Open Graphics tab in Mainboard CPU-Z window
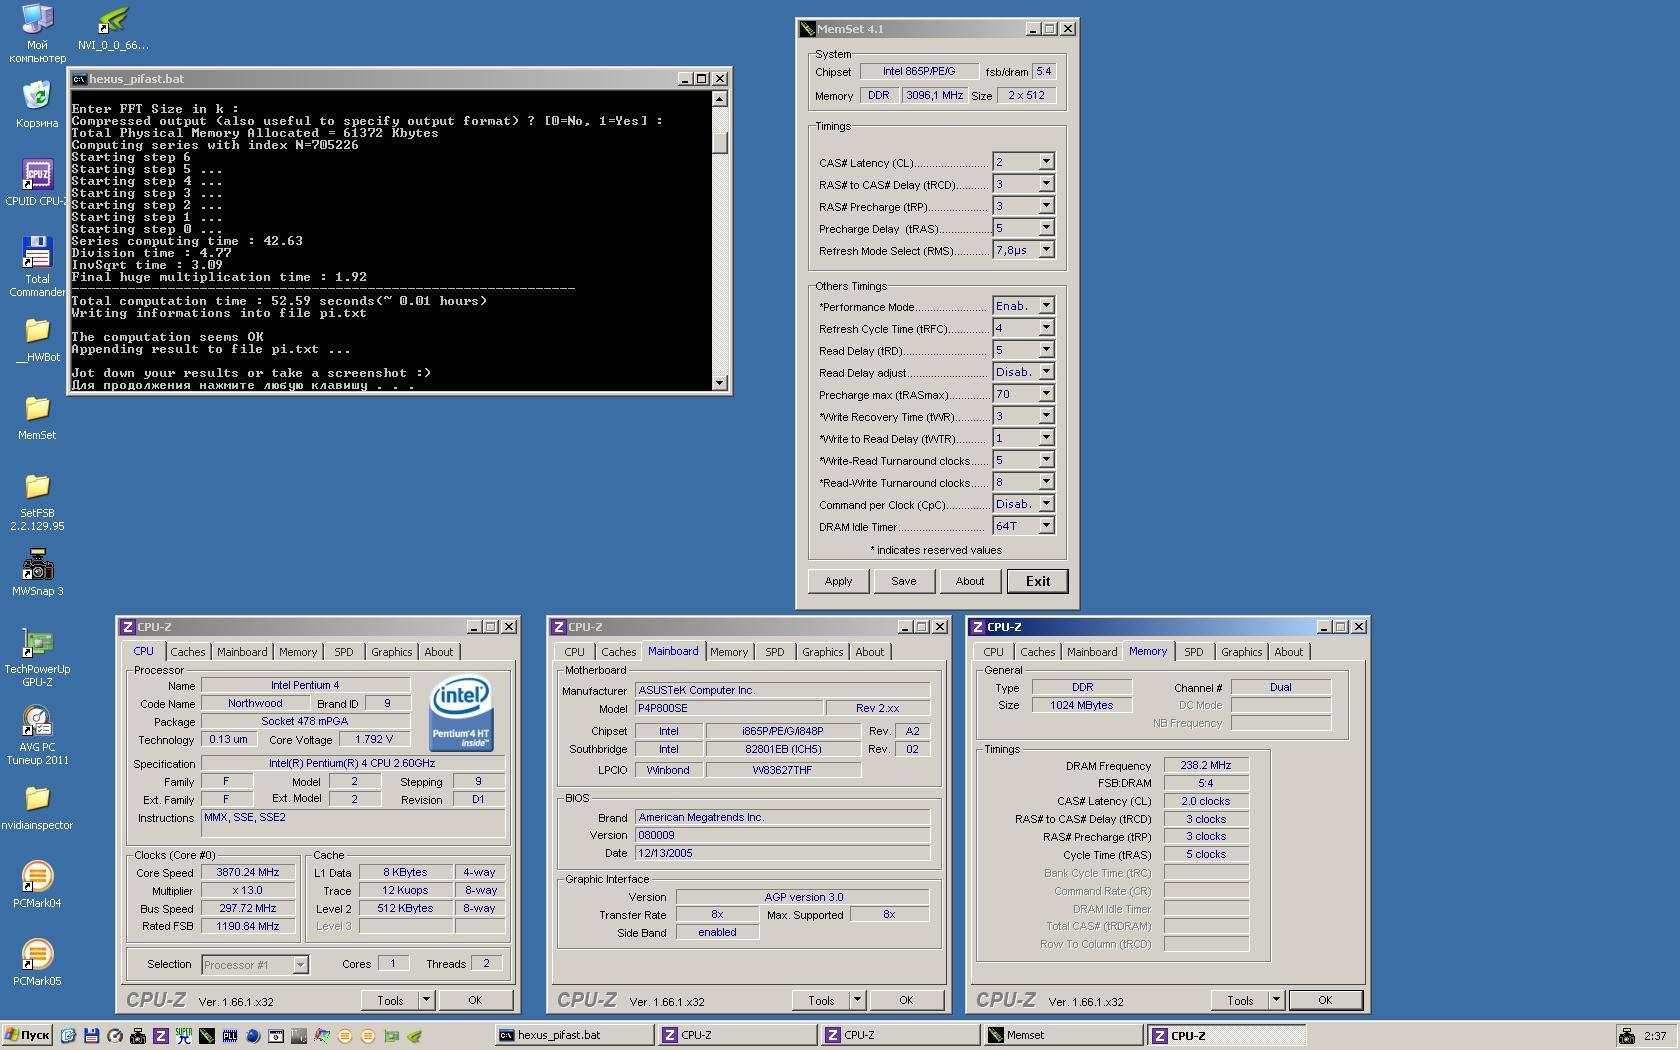Screen dimensions: 1680x1050 (822, 652)
